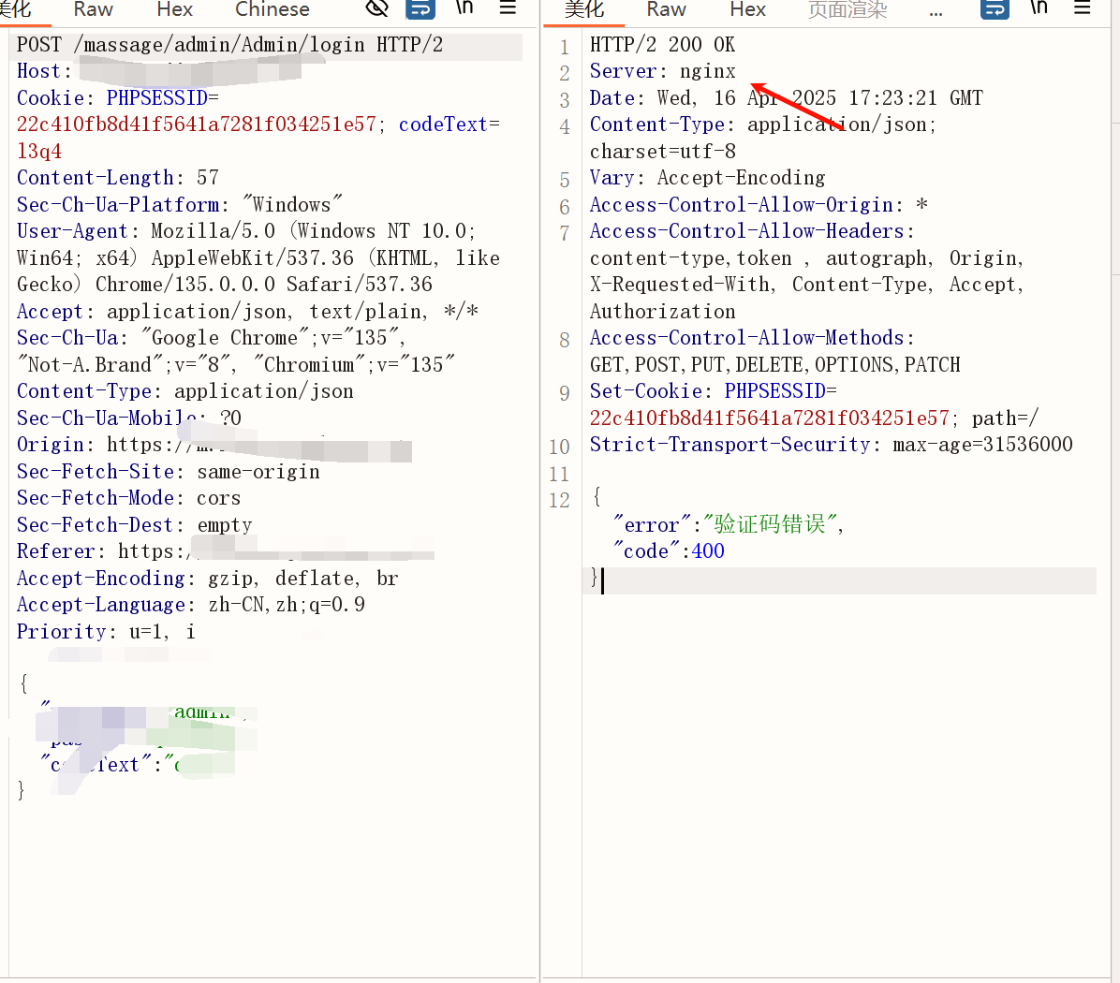The width and height of the screenshot is (1120, 983).
Task: Click the closing brace of the response JSON
Action: click(594, 577)
